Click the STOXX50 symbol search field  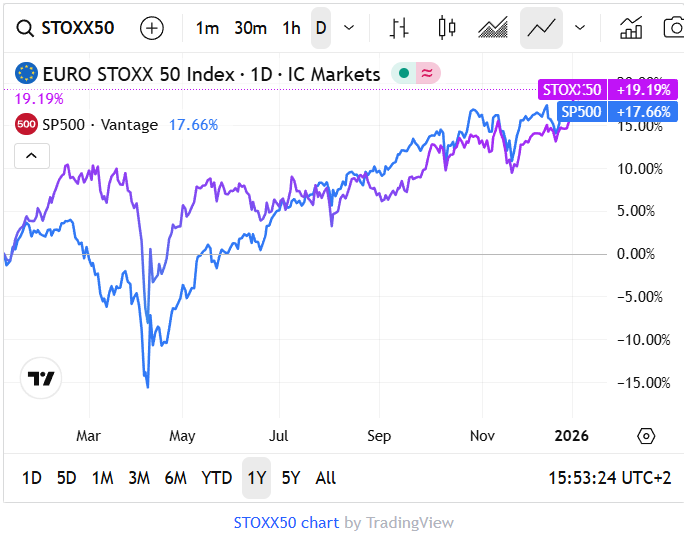[68, 28]
